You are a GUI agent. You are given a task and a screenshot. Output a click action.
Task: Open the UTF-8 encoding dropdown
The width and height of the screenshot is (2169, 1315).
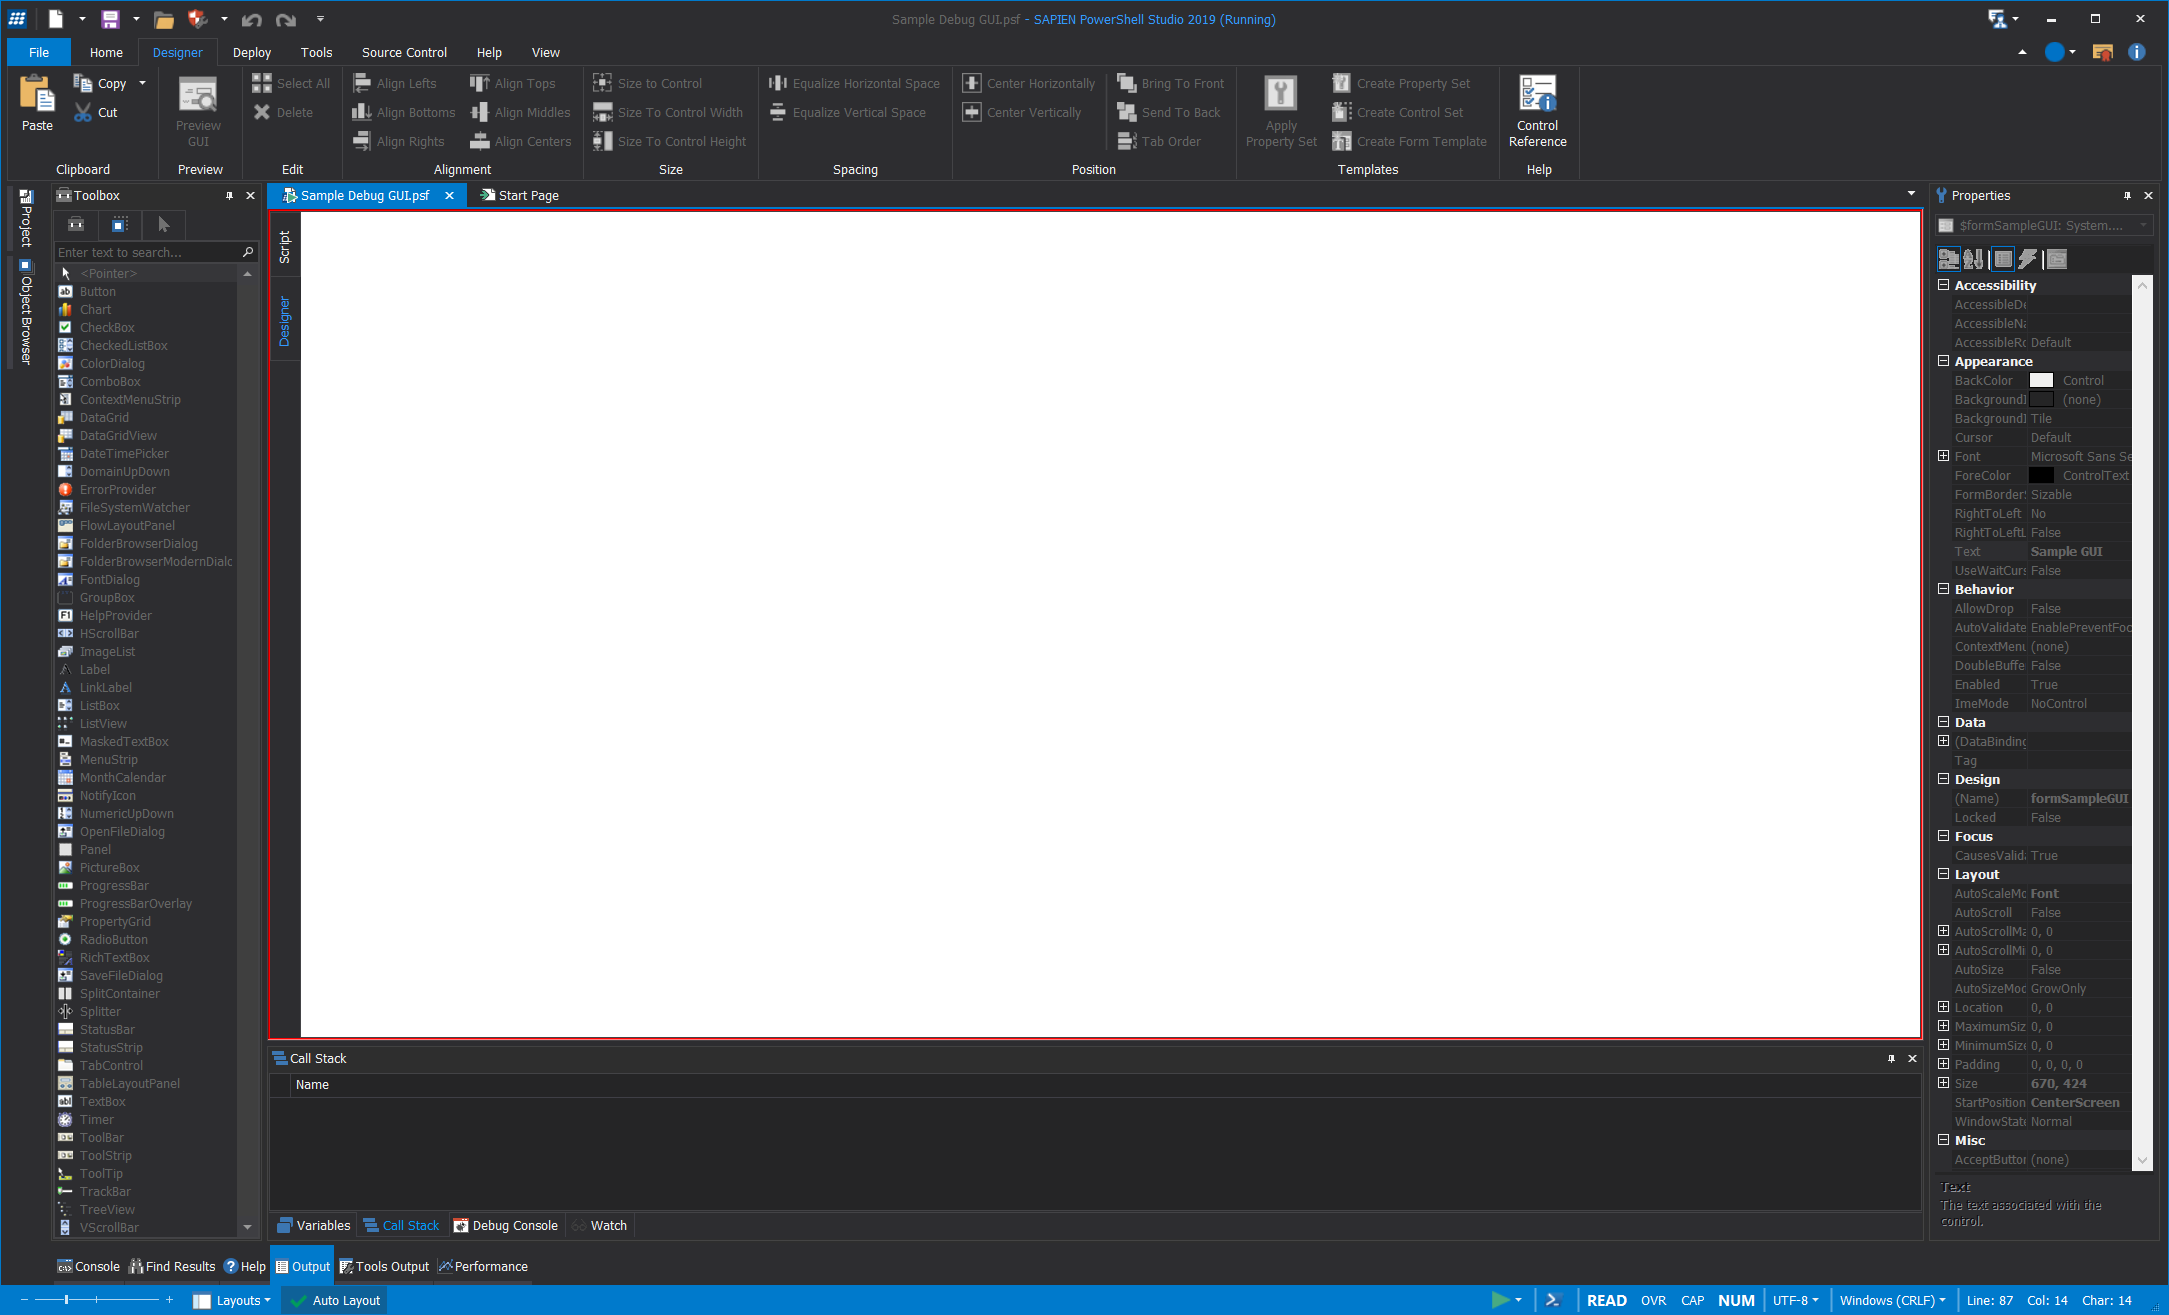coord(1795,1300)
